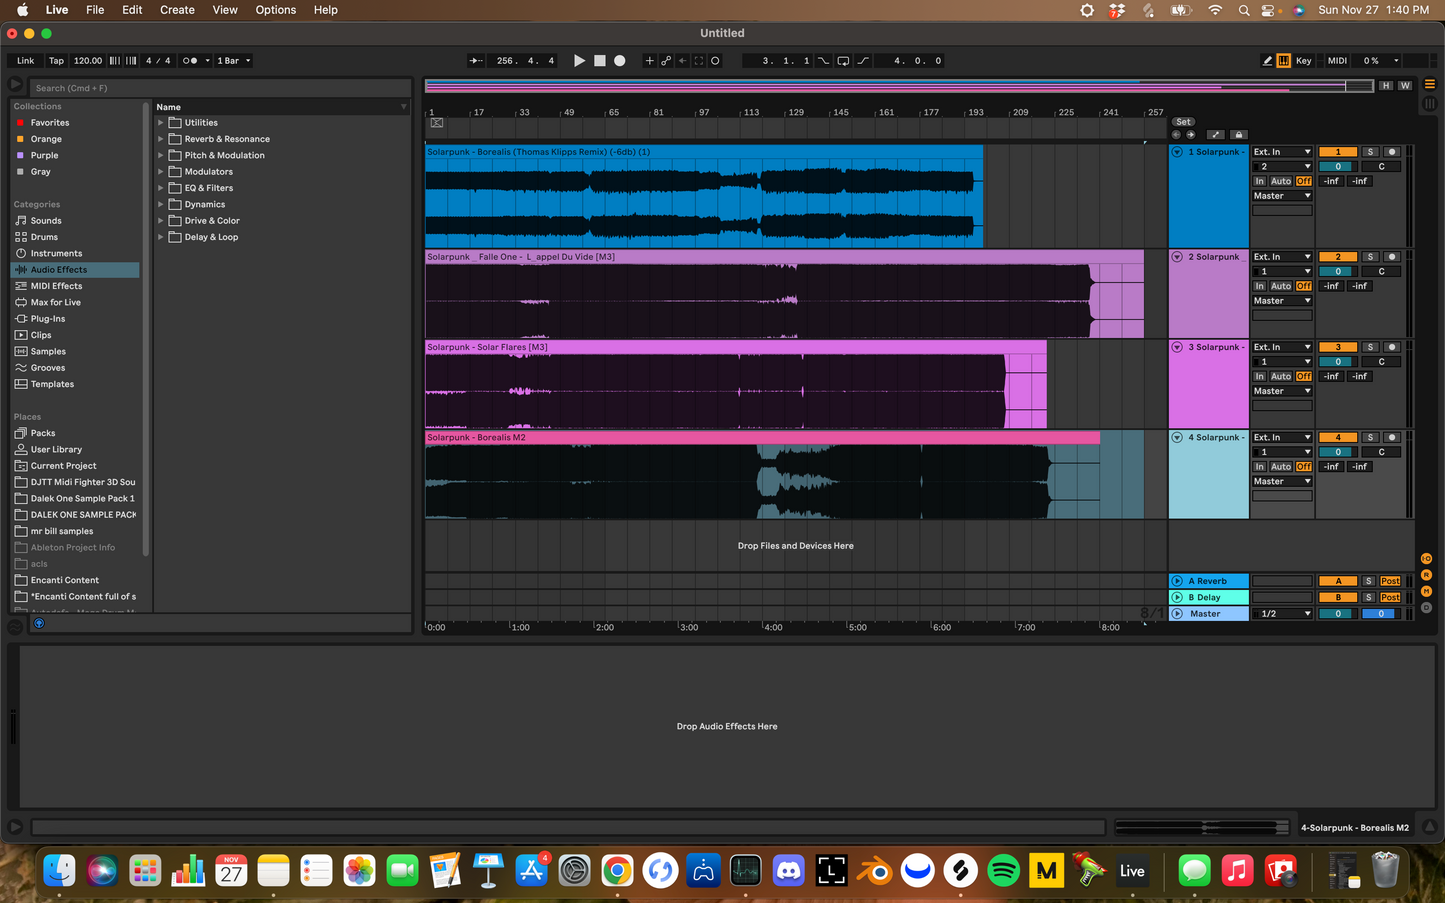Viewport: 1445px width, 903px height.
Task: Toggle Post button on B Delay
Action: 1390,597
